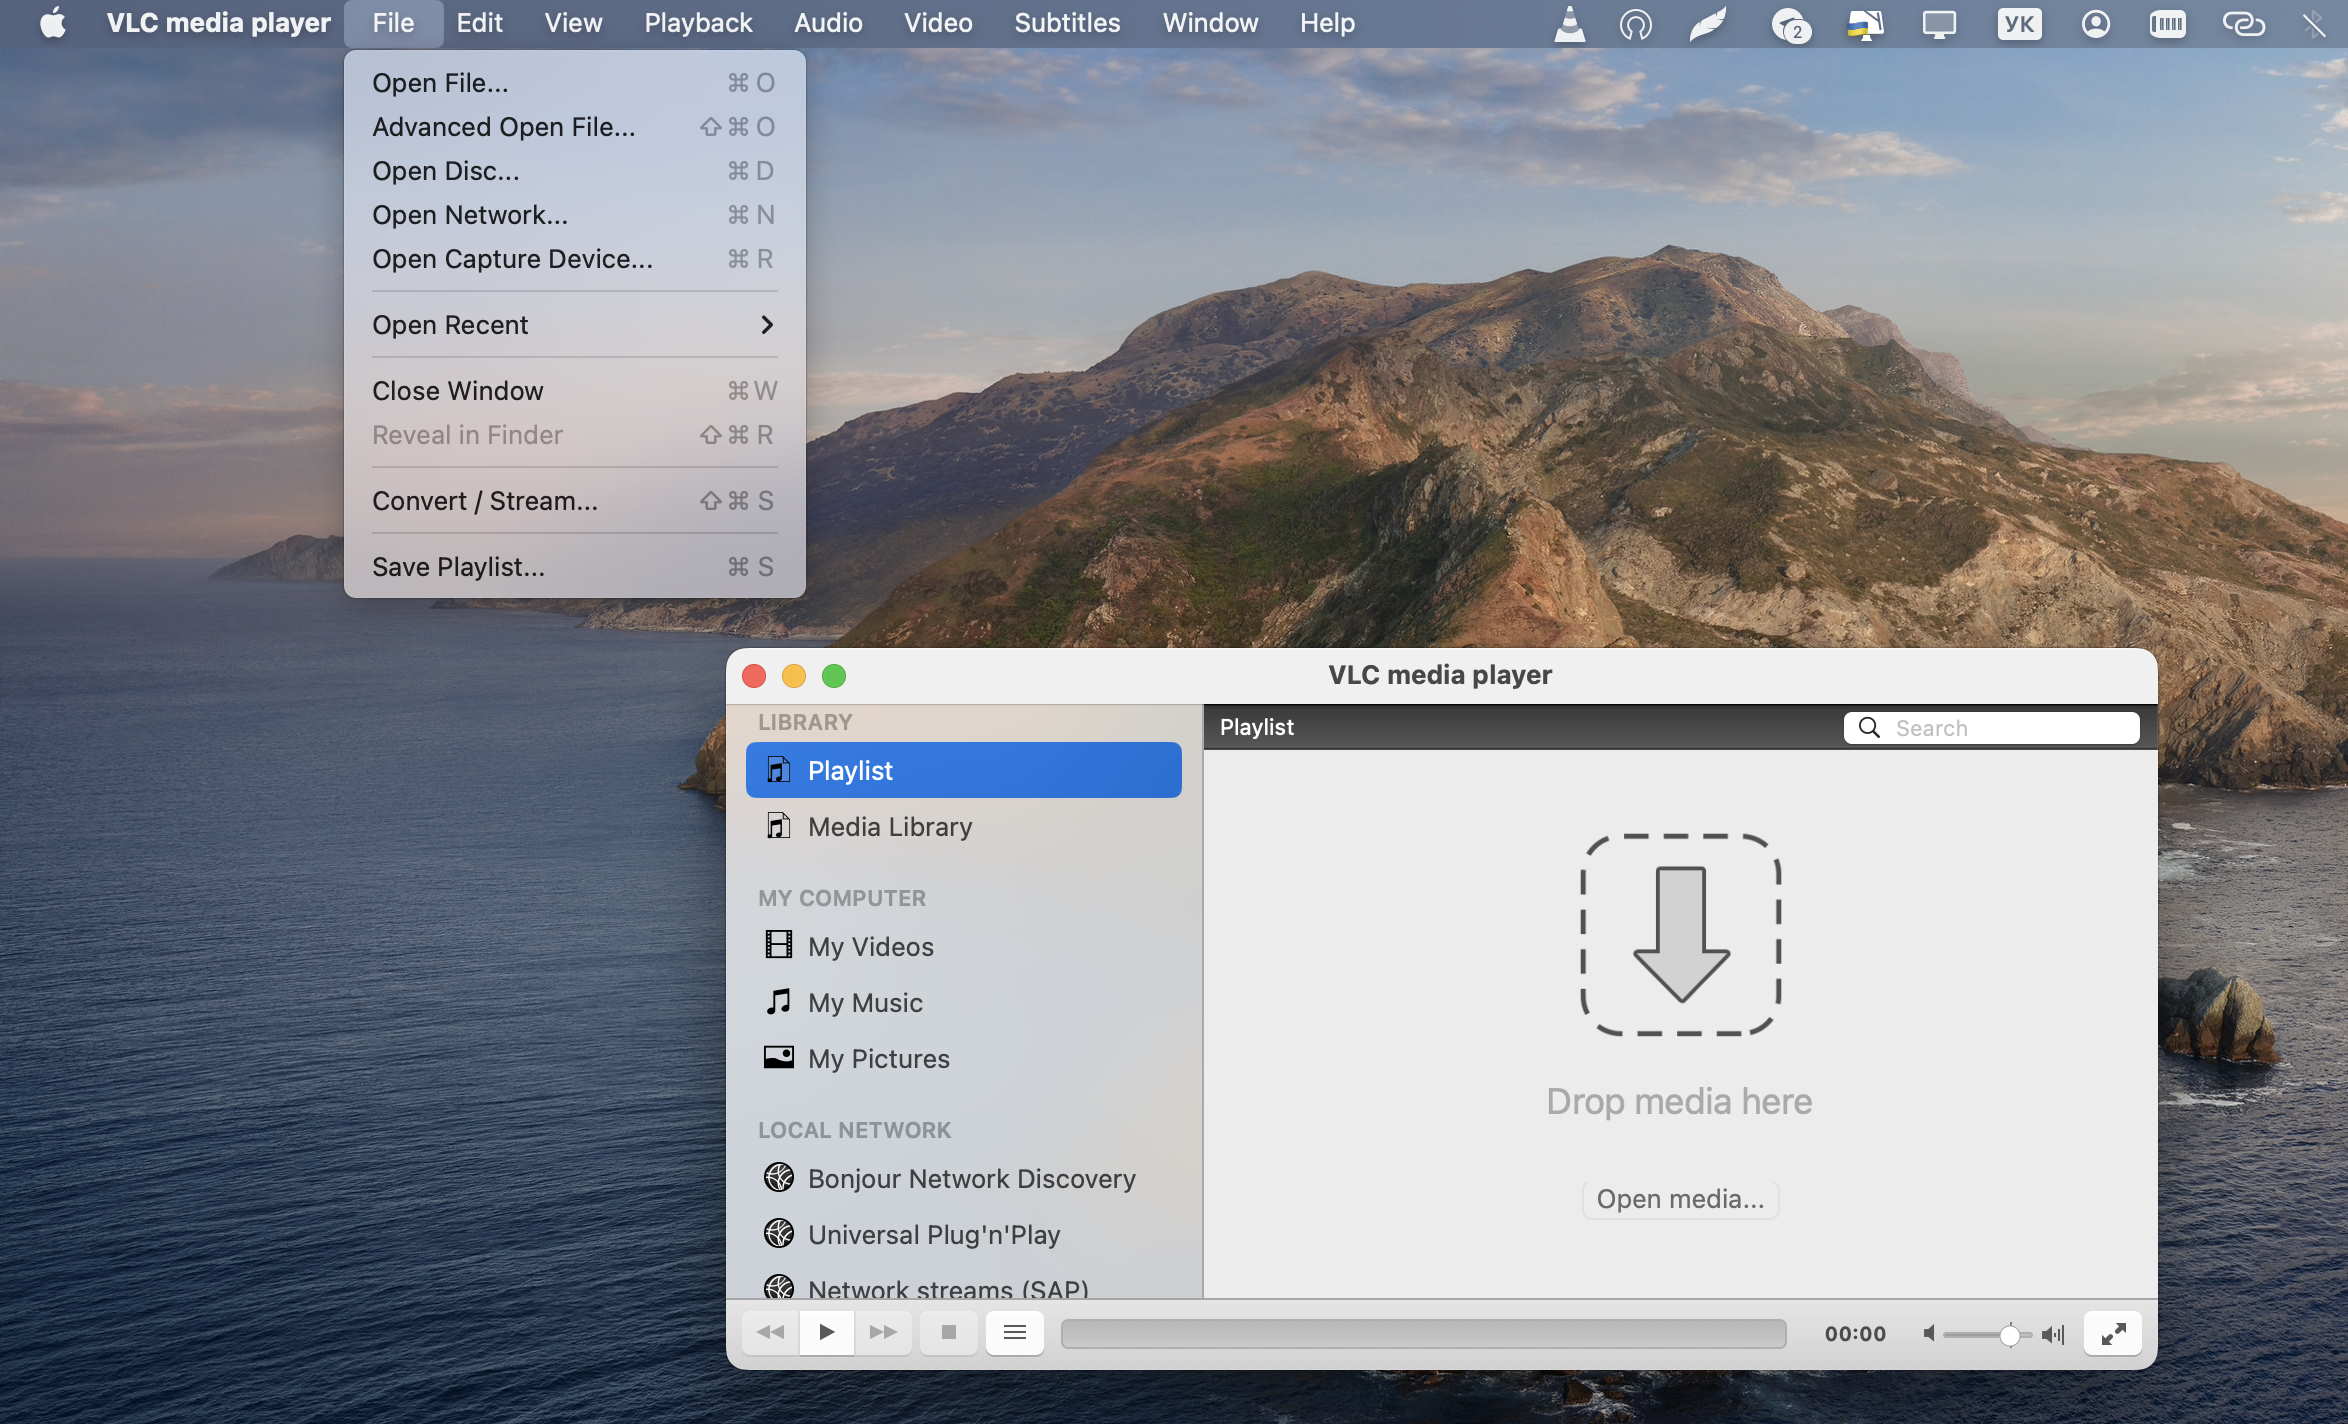Image resolution: width=2348 pixels, height=1424 pixels.
Task: Click the rewind/previous track icon
Action: pyautogui.click(x=768, y=1330)
